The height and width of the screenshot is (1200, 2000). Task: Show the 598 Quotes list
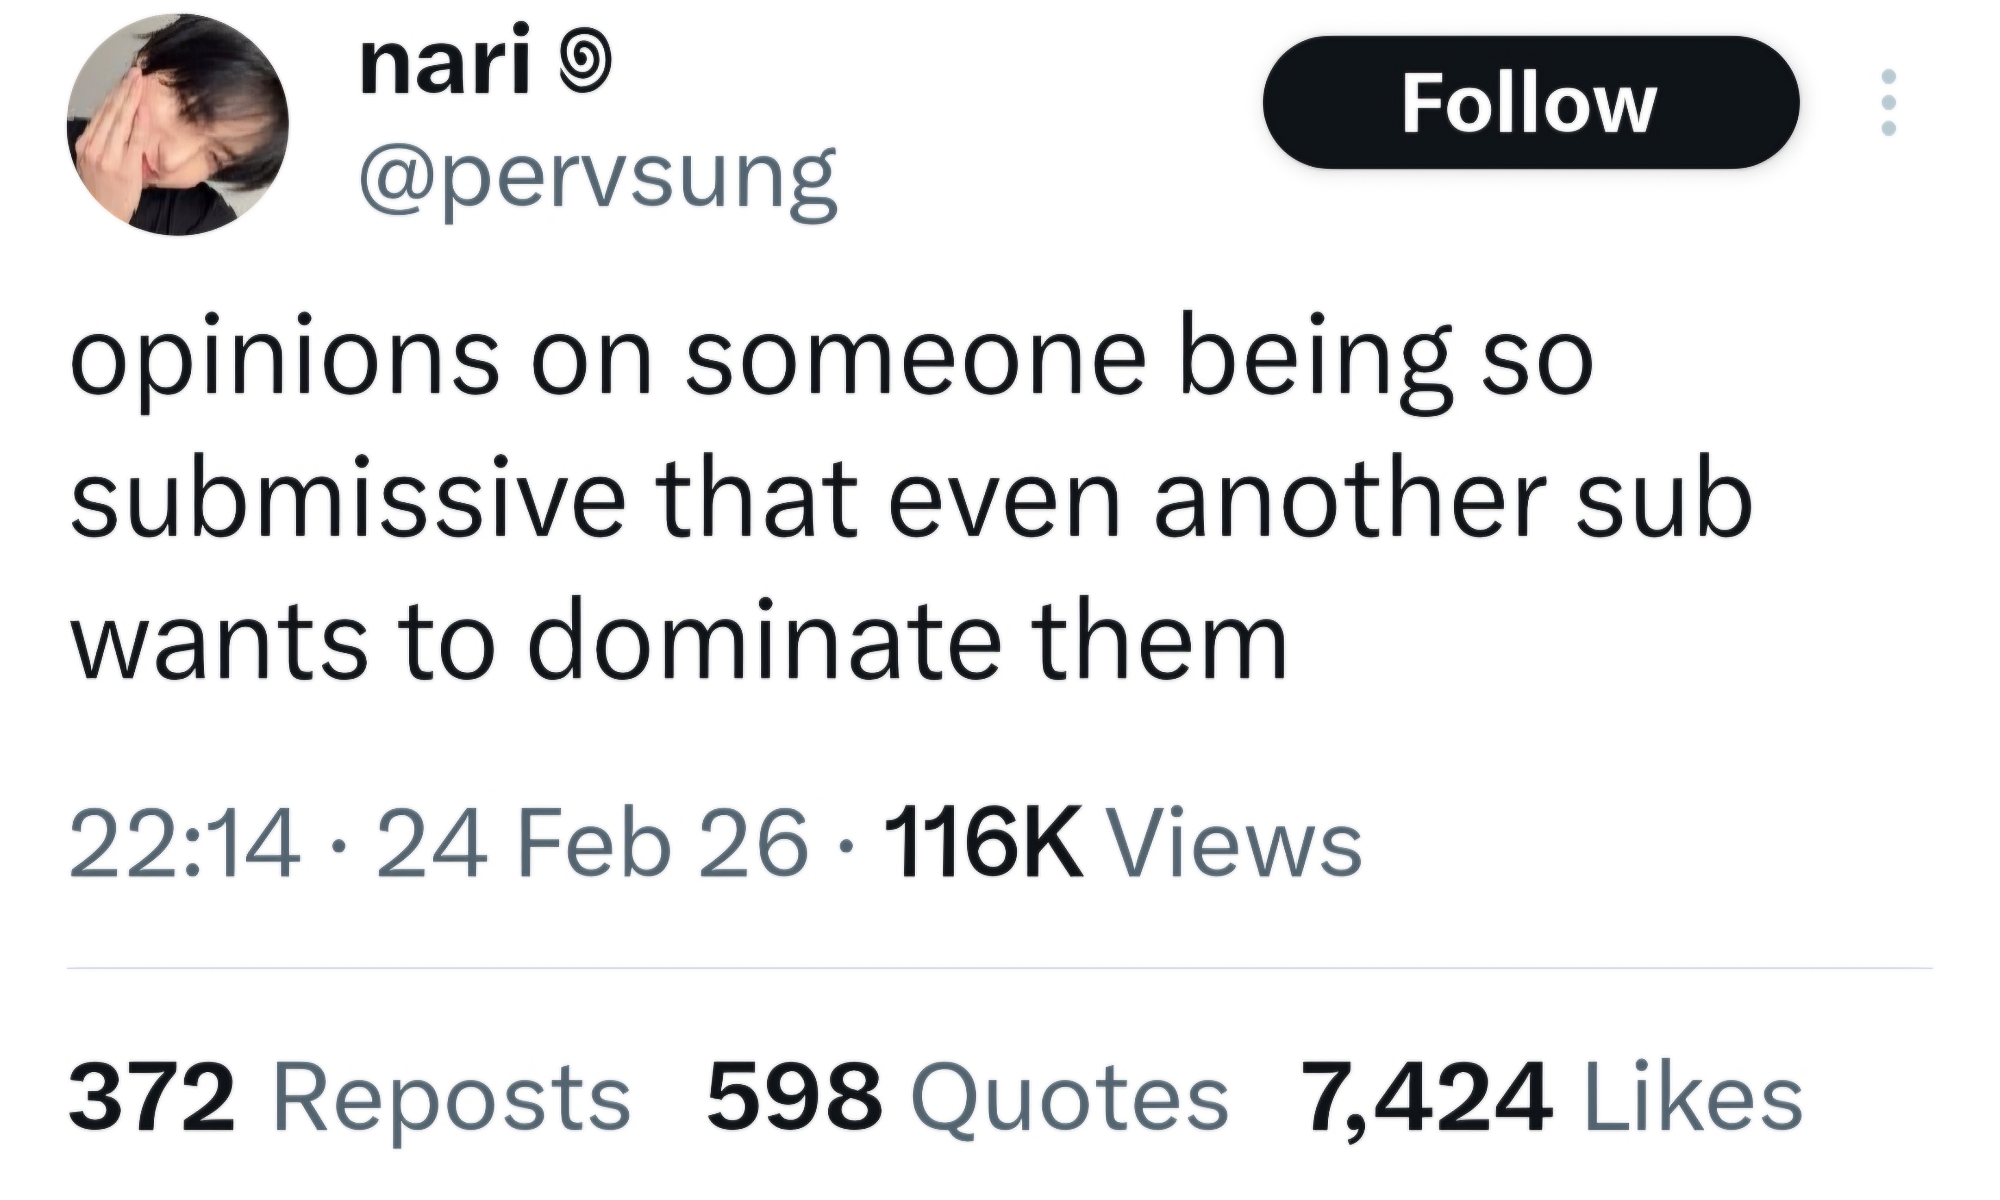pos(966,1098)
